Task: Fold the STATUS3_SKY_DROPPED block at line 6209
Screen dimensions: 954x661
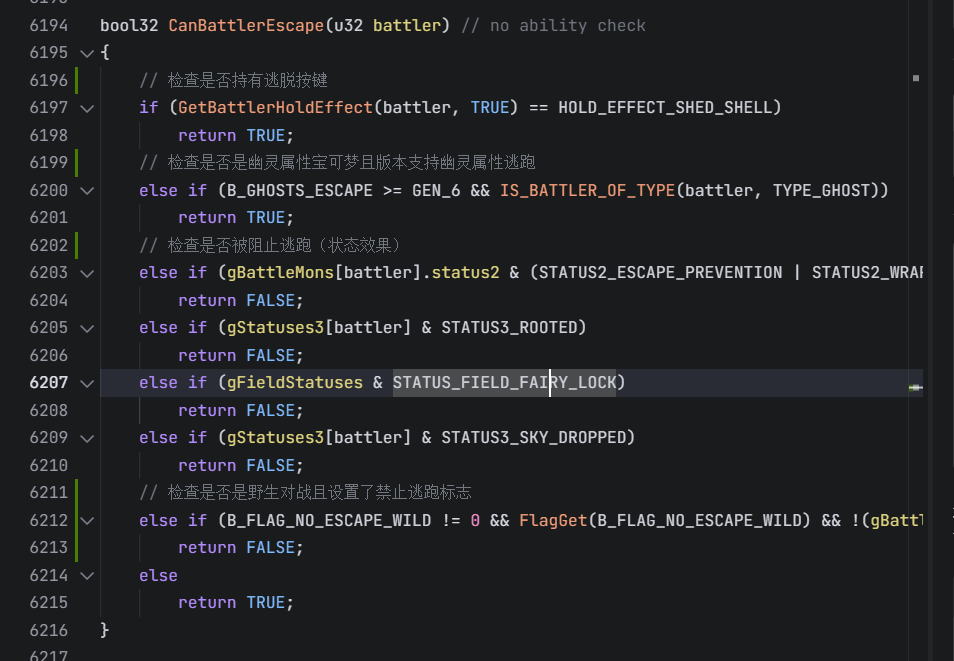Action: pyautogui.click(x=86, y=438)
